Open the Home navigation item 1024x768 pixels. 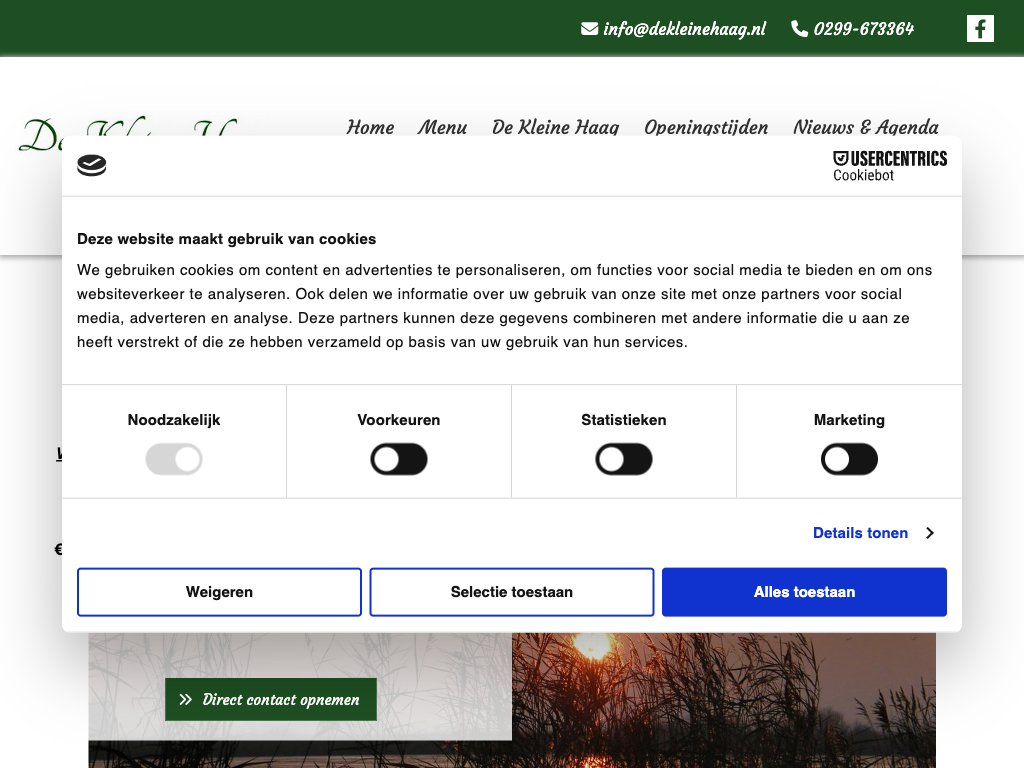[x=370, y=127]
